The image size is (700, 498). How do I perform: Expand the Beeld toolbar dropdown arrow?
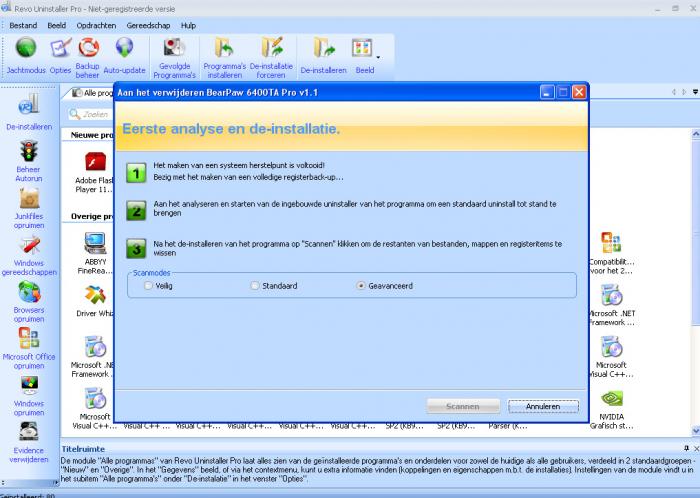(x=379, y=58)
